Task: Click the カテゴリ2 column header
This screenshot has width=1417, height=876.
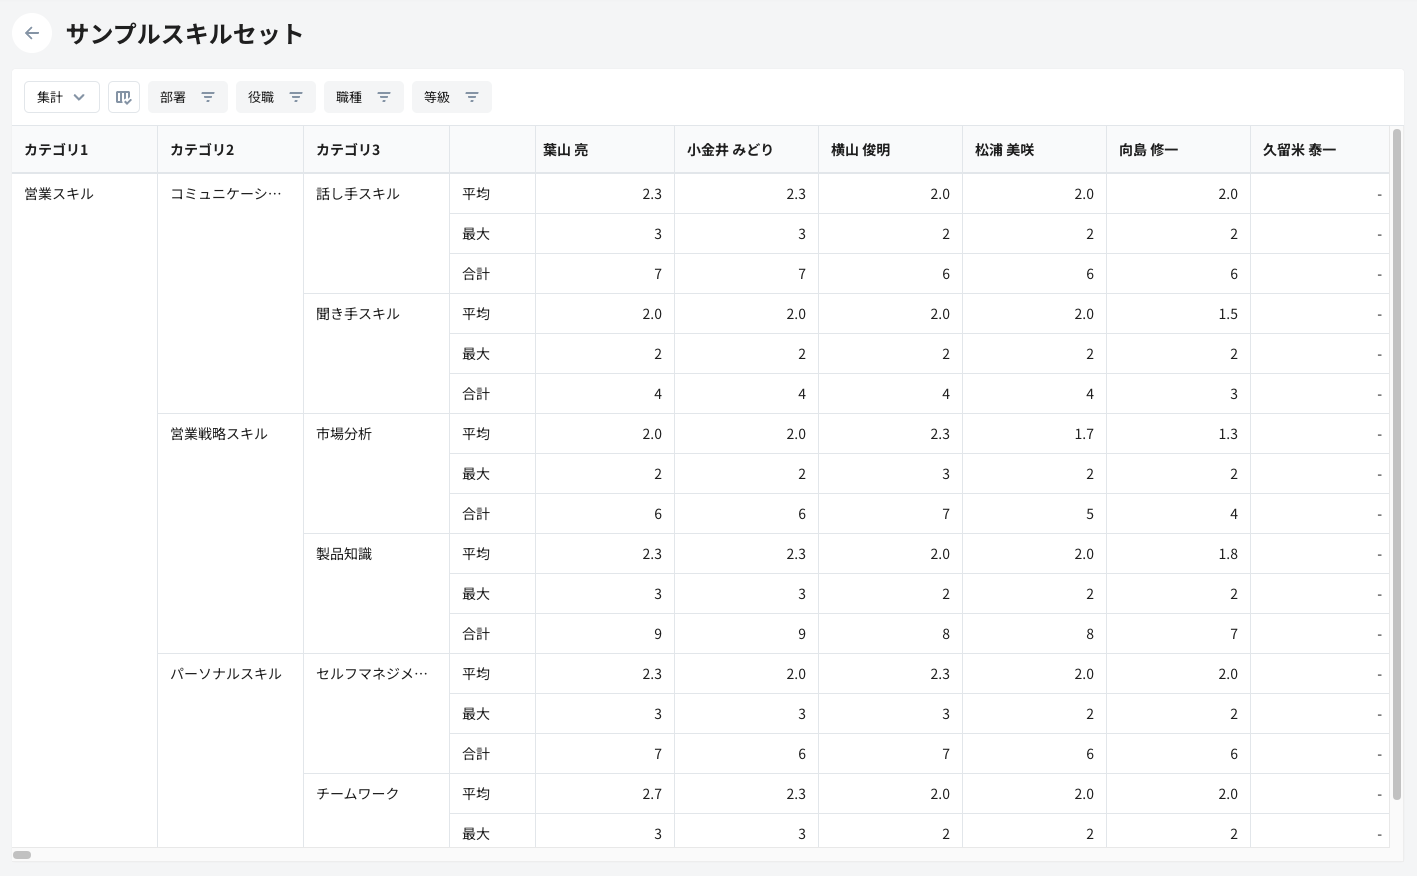Action: [202, 150]
